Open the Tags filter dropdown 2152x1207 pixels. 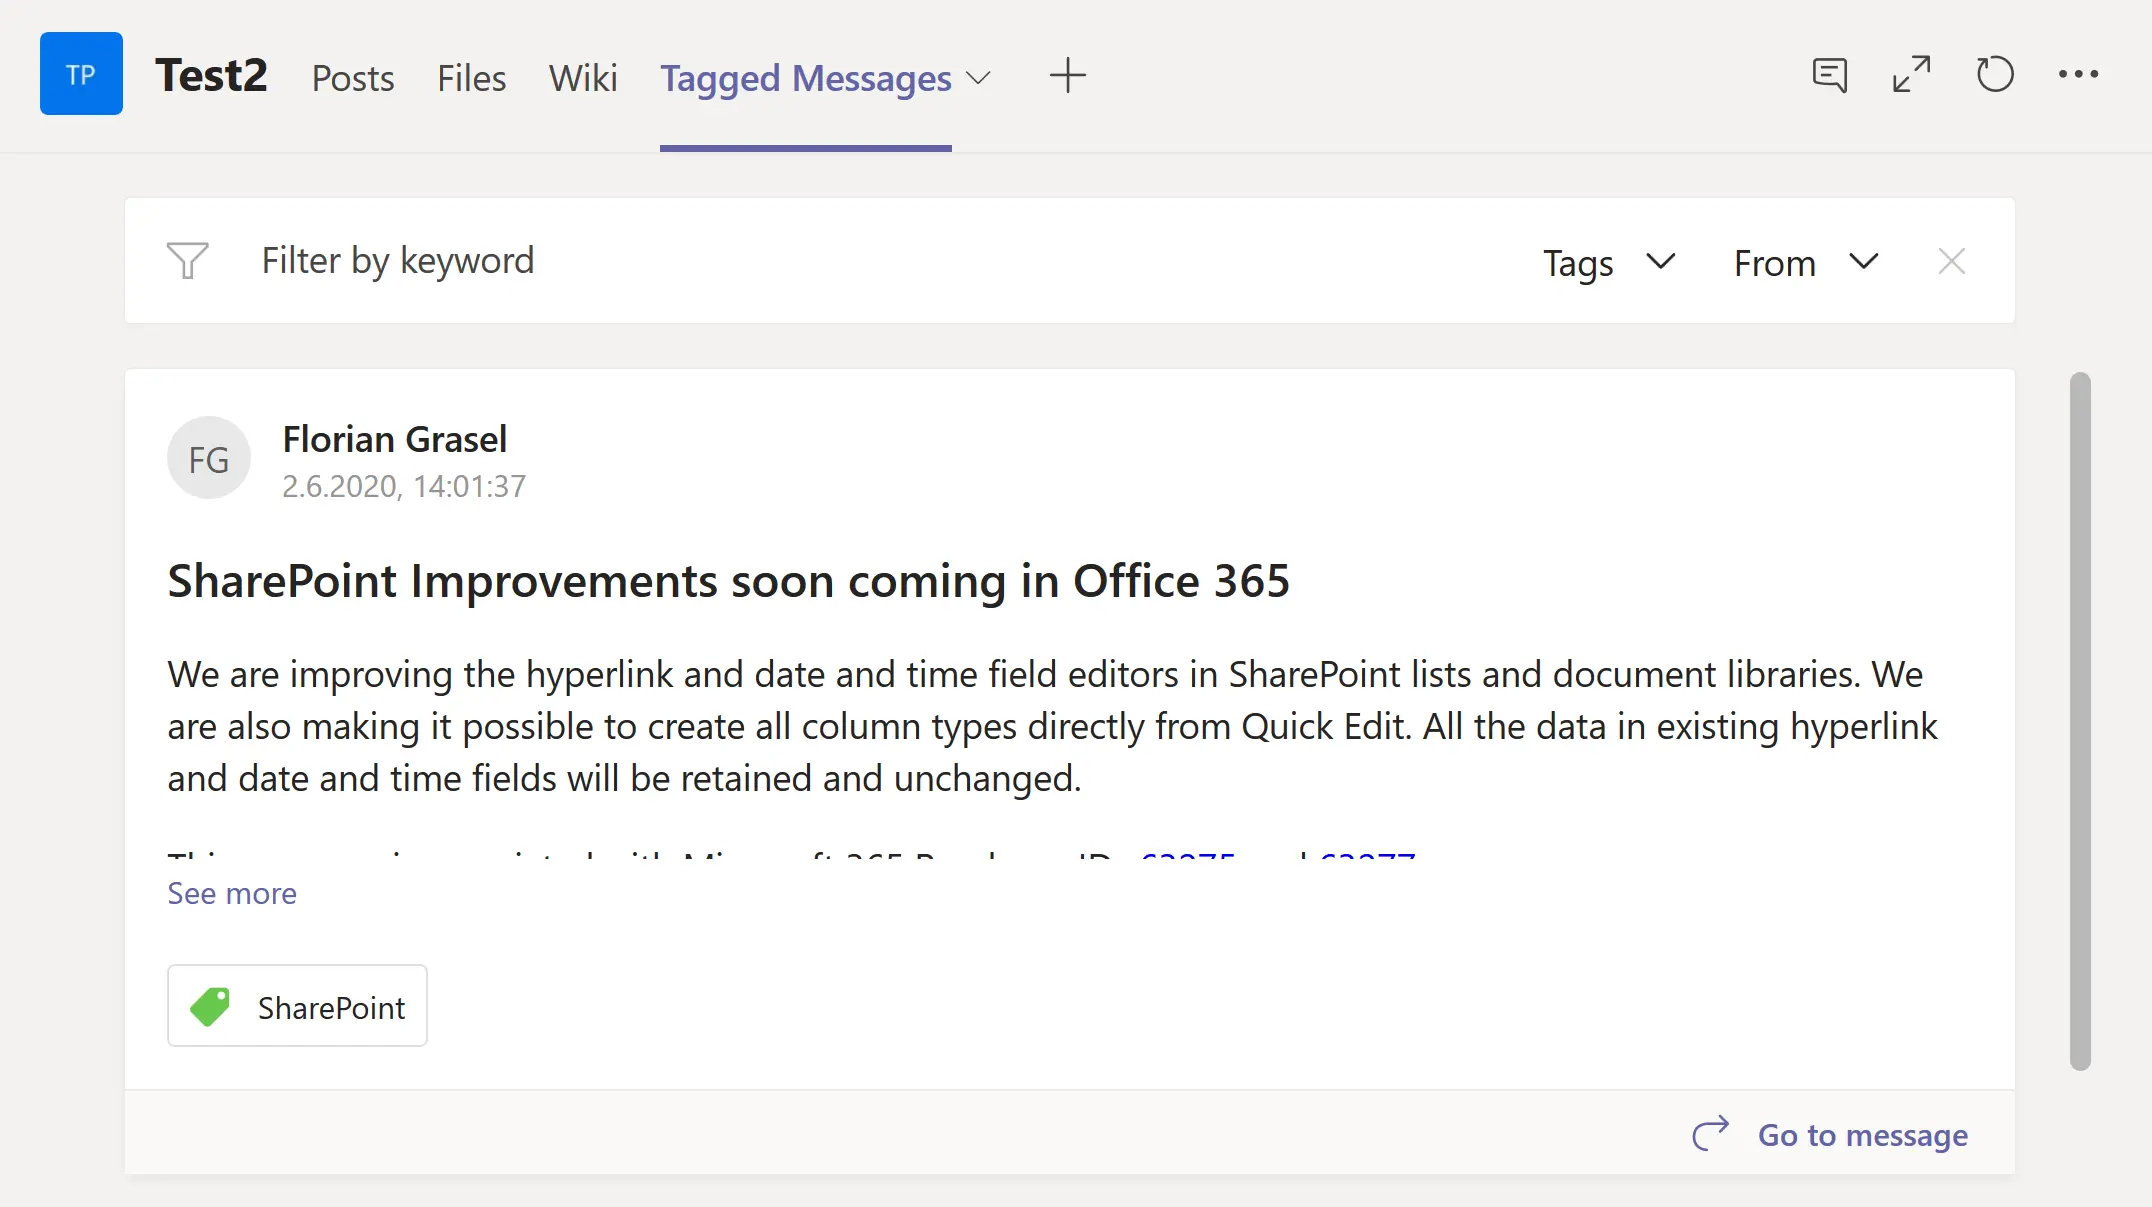click(1605, 263)
